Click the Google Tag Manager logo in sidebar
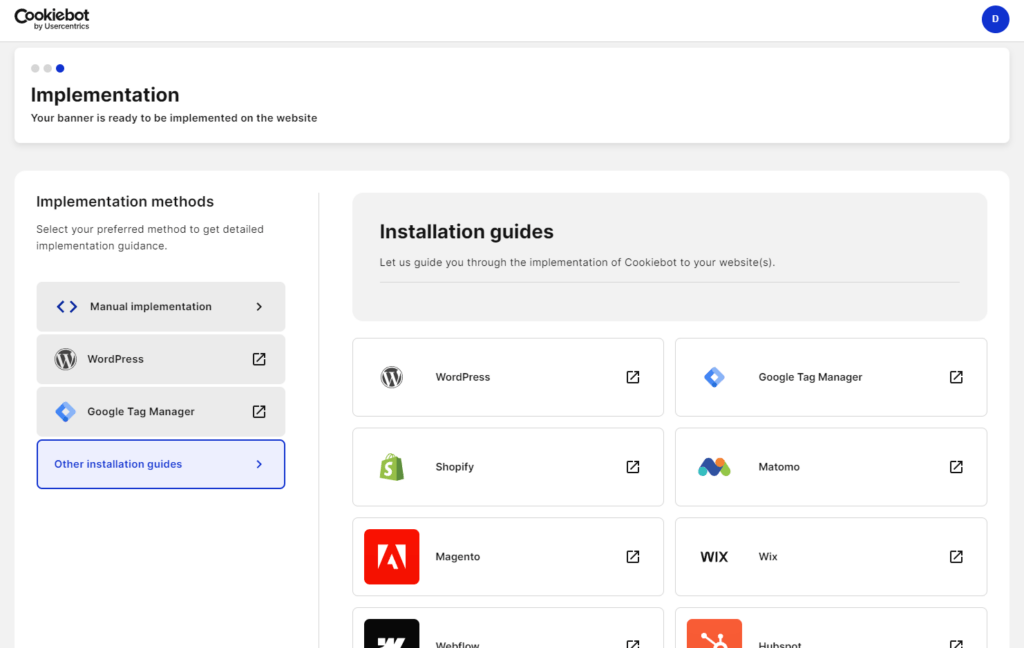Viewport: 1024px width, 648px height. click(x=65, y=412)
